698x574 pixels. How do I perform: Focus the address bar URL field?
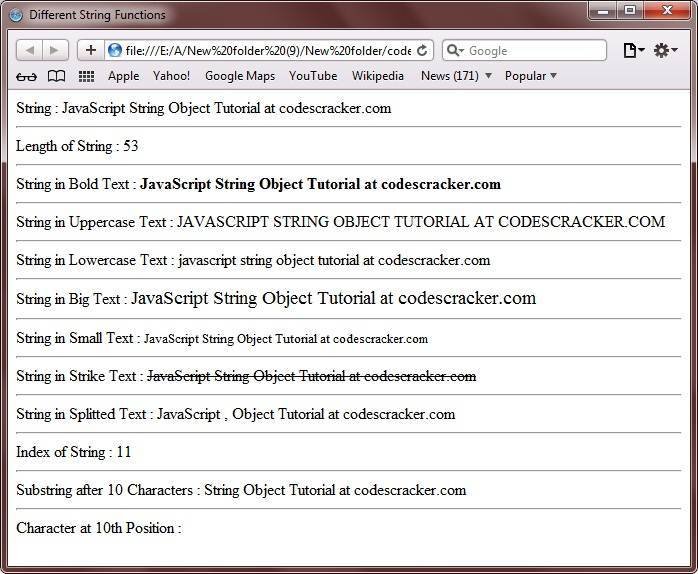pyautogui.click(x=267, y=51)
